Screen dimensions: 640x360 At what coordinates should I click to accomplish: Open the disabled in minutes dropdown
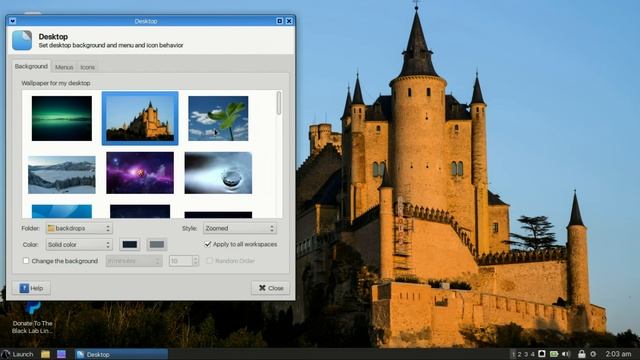[134, 261]
